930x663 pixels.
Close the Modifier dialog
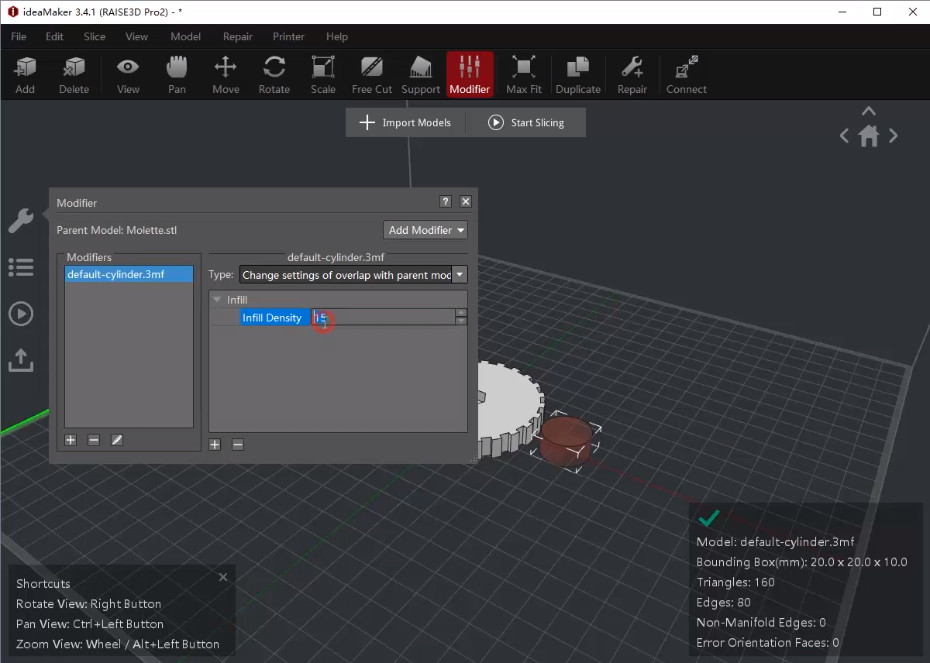click(466, 202)
